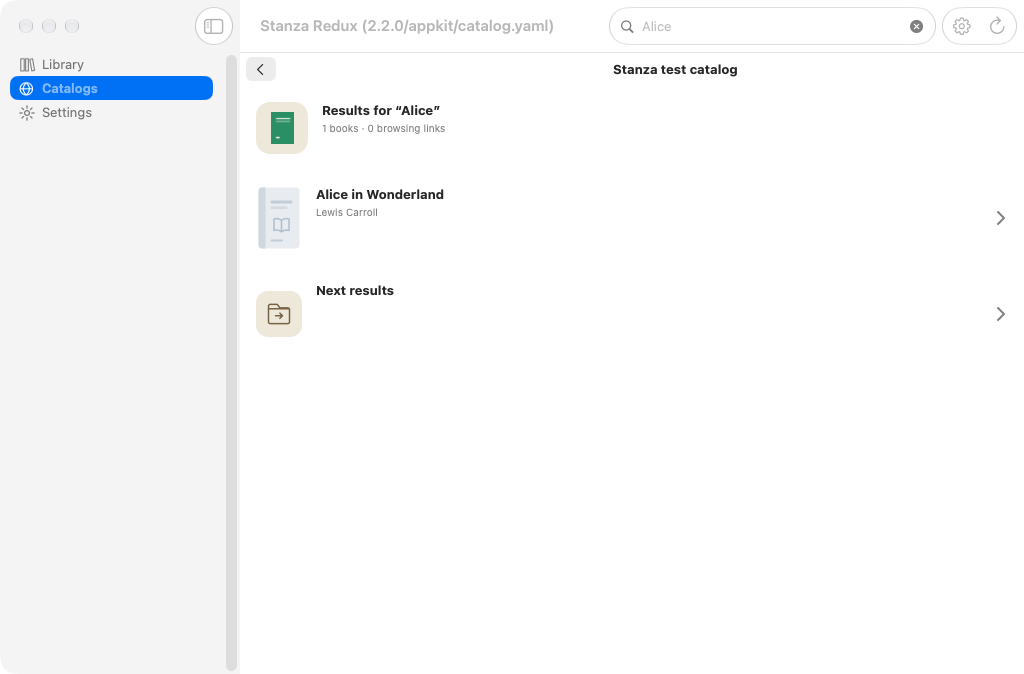Expand Alice in Wonderland row chevron
Screen dimensions: 1024x674
coord(1000,218)
